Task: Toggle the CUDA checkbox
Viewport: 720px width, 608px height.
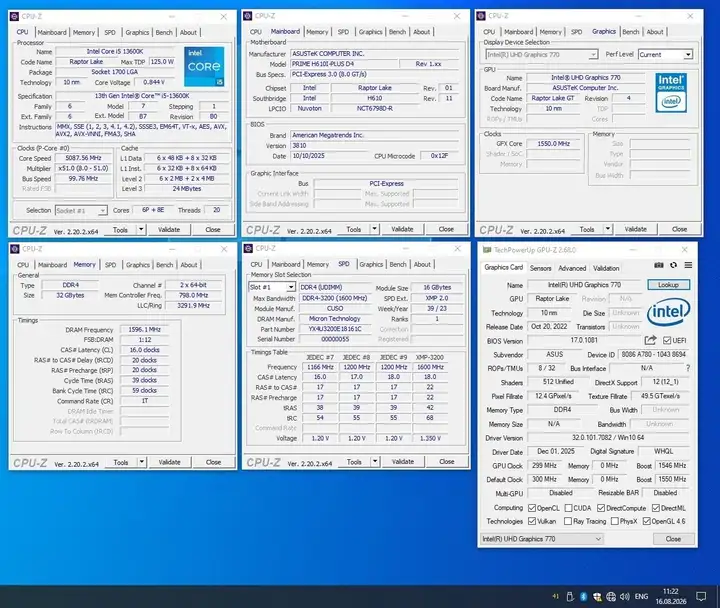Action: [568, 508]
